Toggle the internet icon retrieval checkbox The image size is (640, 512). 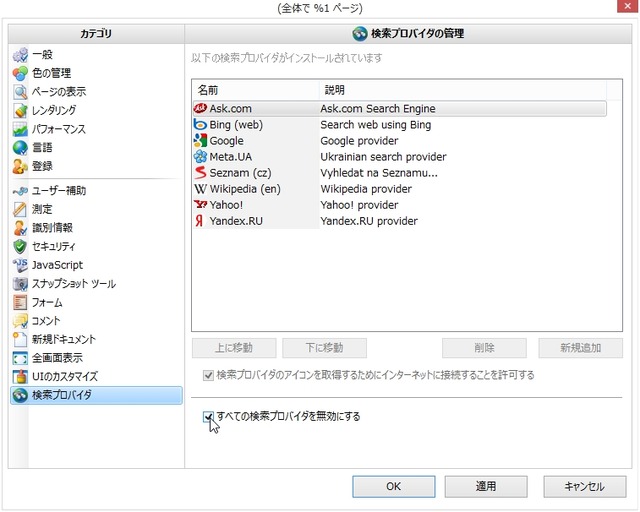[208, 375]
